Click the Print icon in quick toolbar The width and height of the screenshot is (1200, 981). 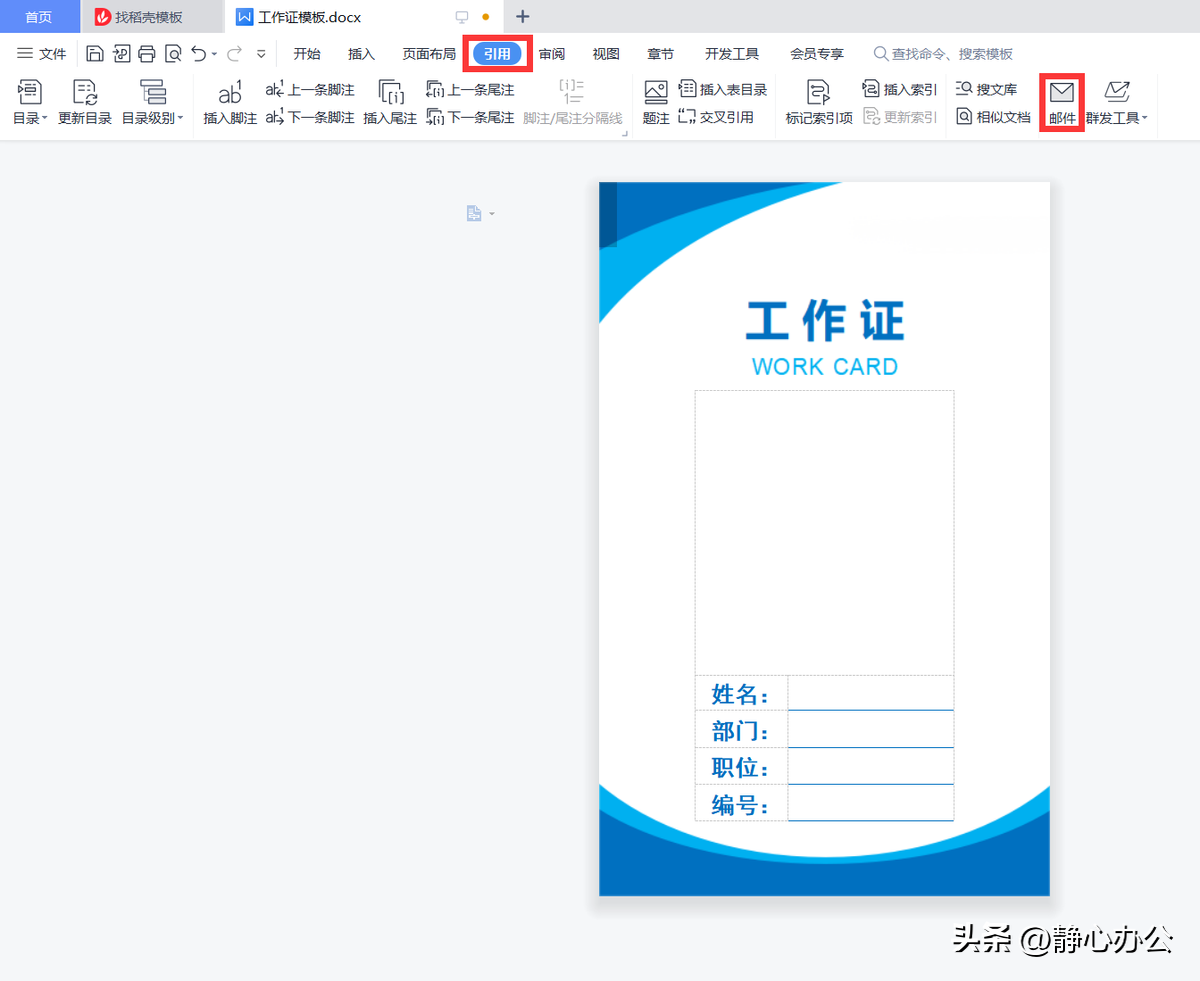click(x=147, y=54)
